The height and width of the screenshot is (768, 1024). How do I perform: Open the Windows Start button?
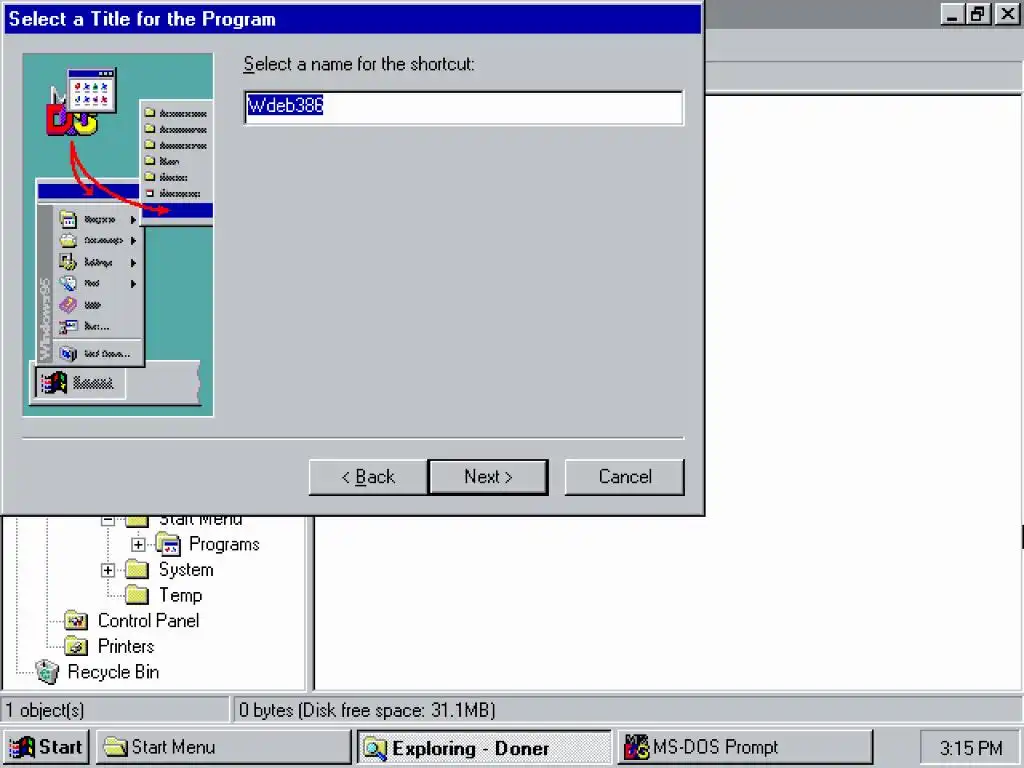[x=46, y=747]
